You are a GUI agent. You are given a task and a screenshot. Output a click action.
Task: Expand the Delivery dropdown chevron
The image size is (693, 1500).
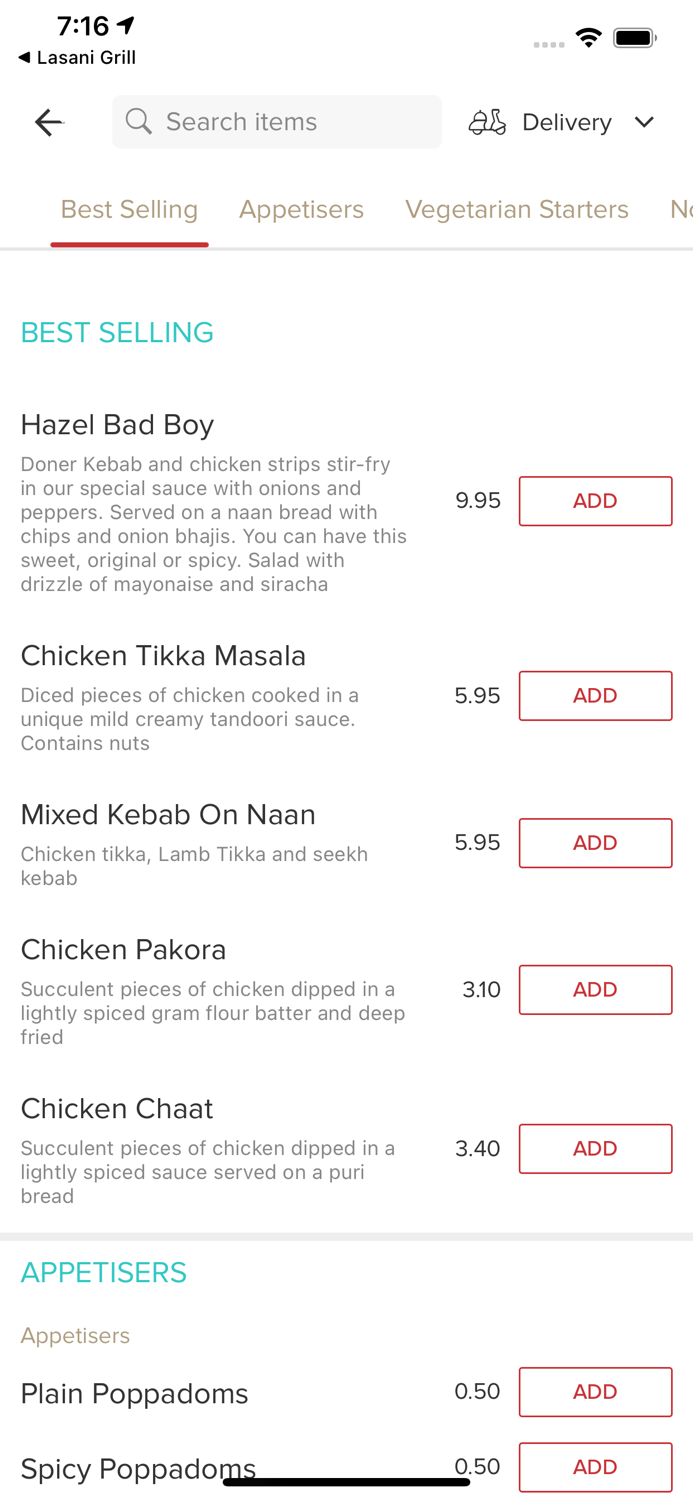(x=644, y=122)
